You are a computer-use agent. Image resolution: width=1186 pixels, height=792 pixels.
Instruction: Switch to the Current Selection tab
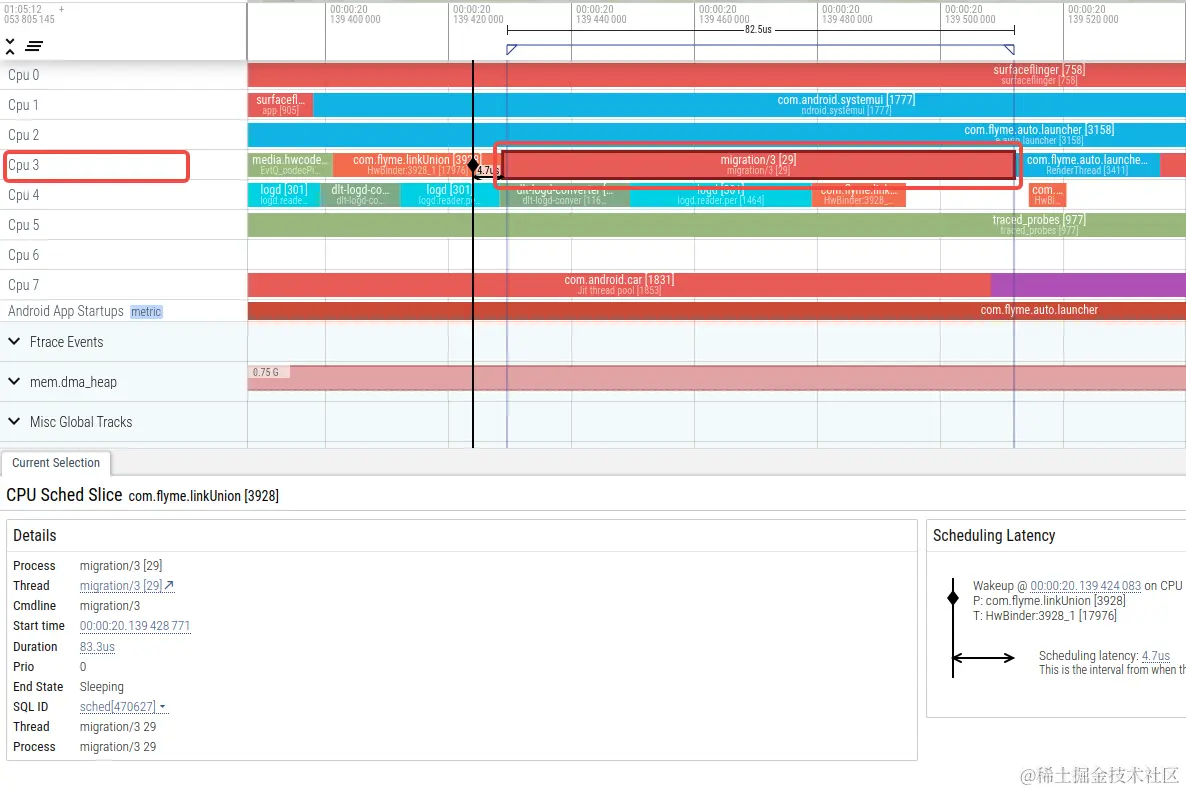point(56,463)
